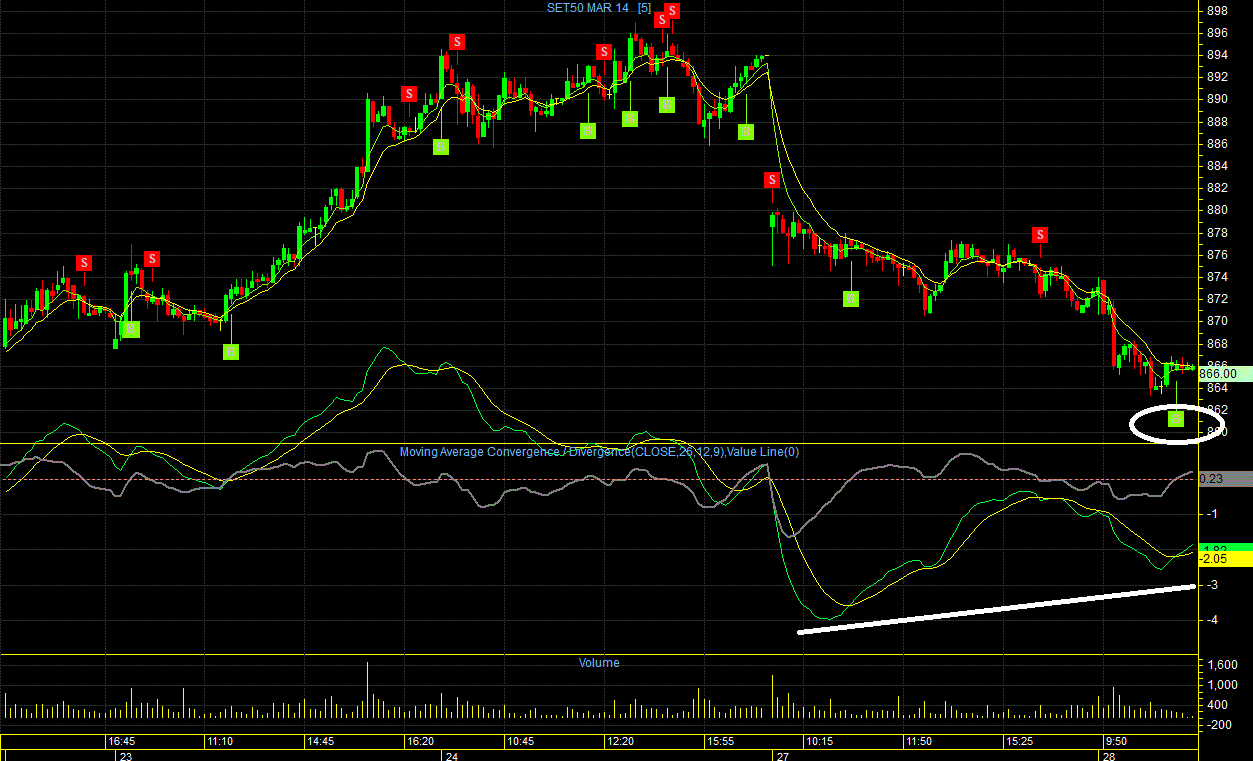Click the second Sell marker just after 16:45

pos(151,259)
